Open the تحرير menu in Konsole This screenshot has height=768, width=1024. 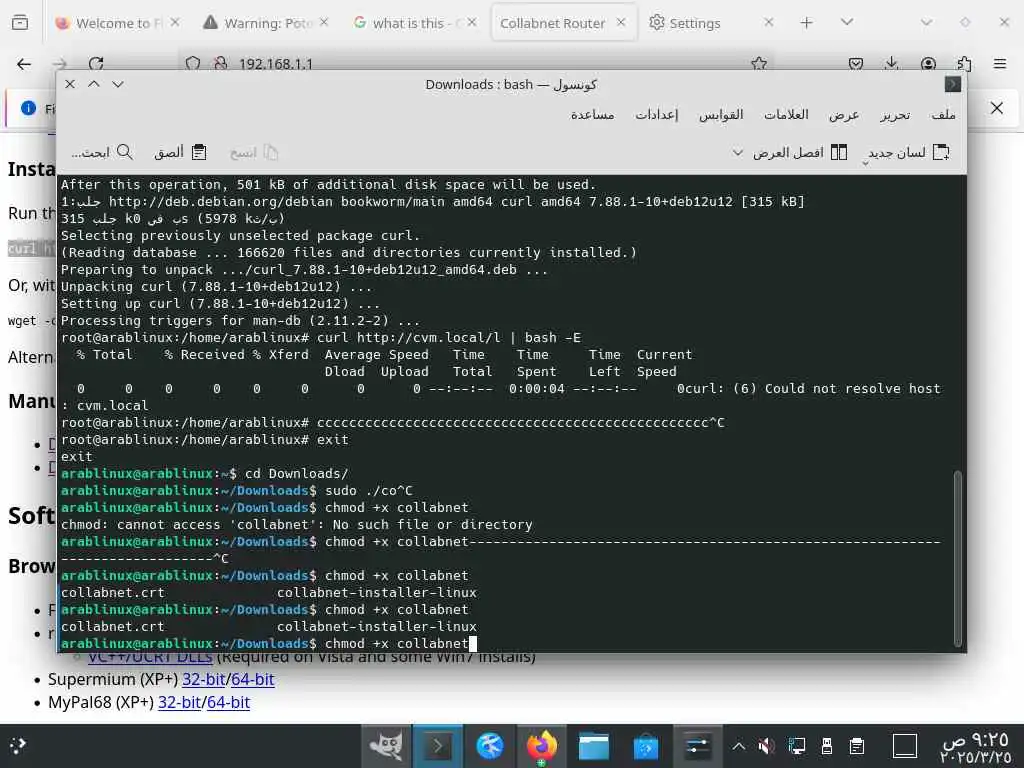(x=895, y=115)
